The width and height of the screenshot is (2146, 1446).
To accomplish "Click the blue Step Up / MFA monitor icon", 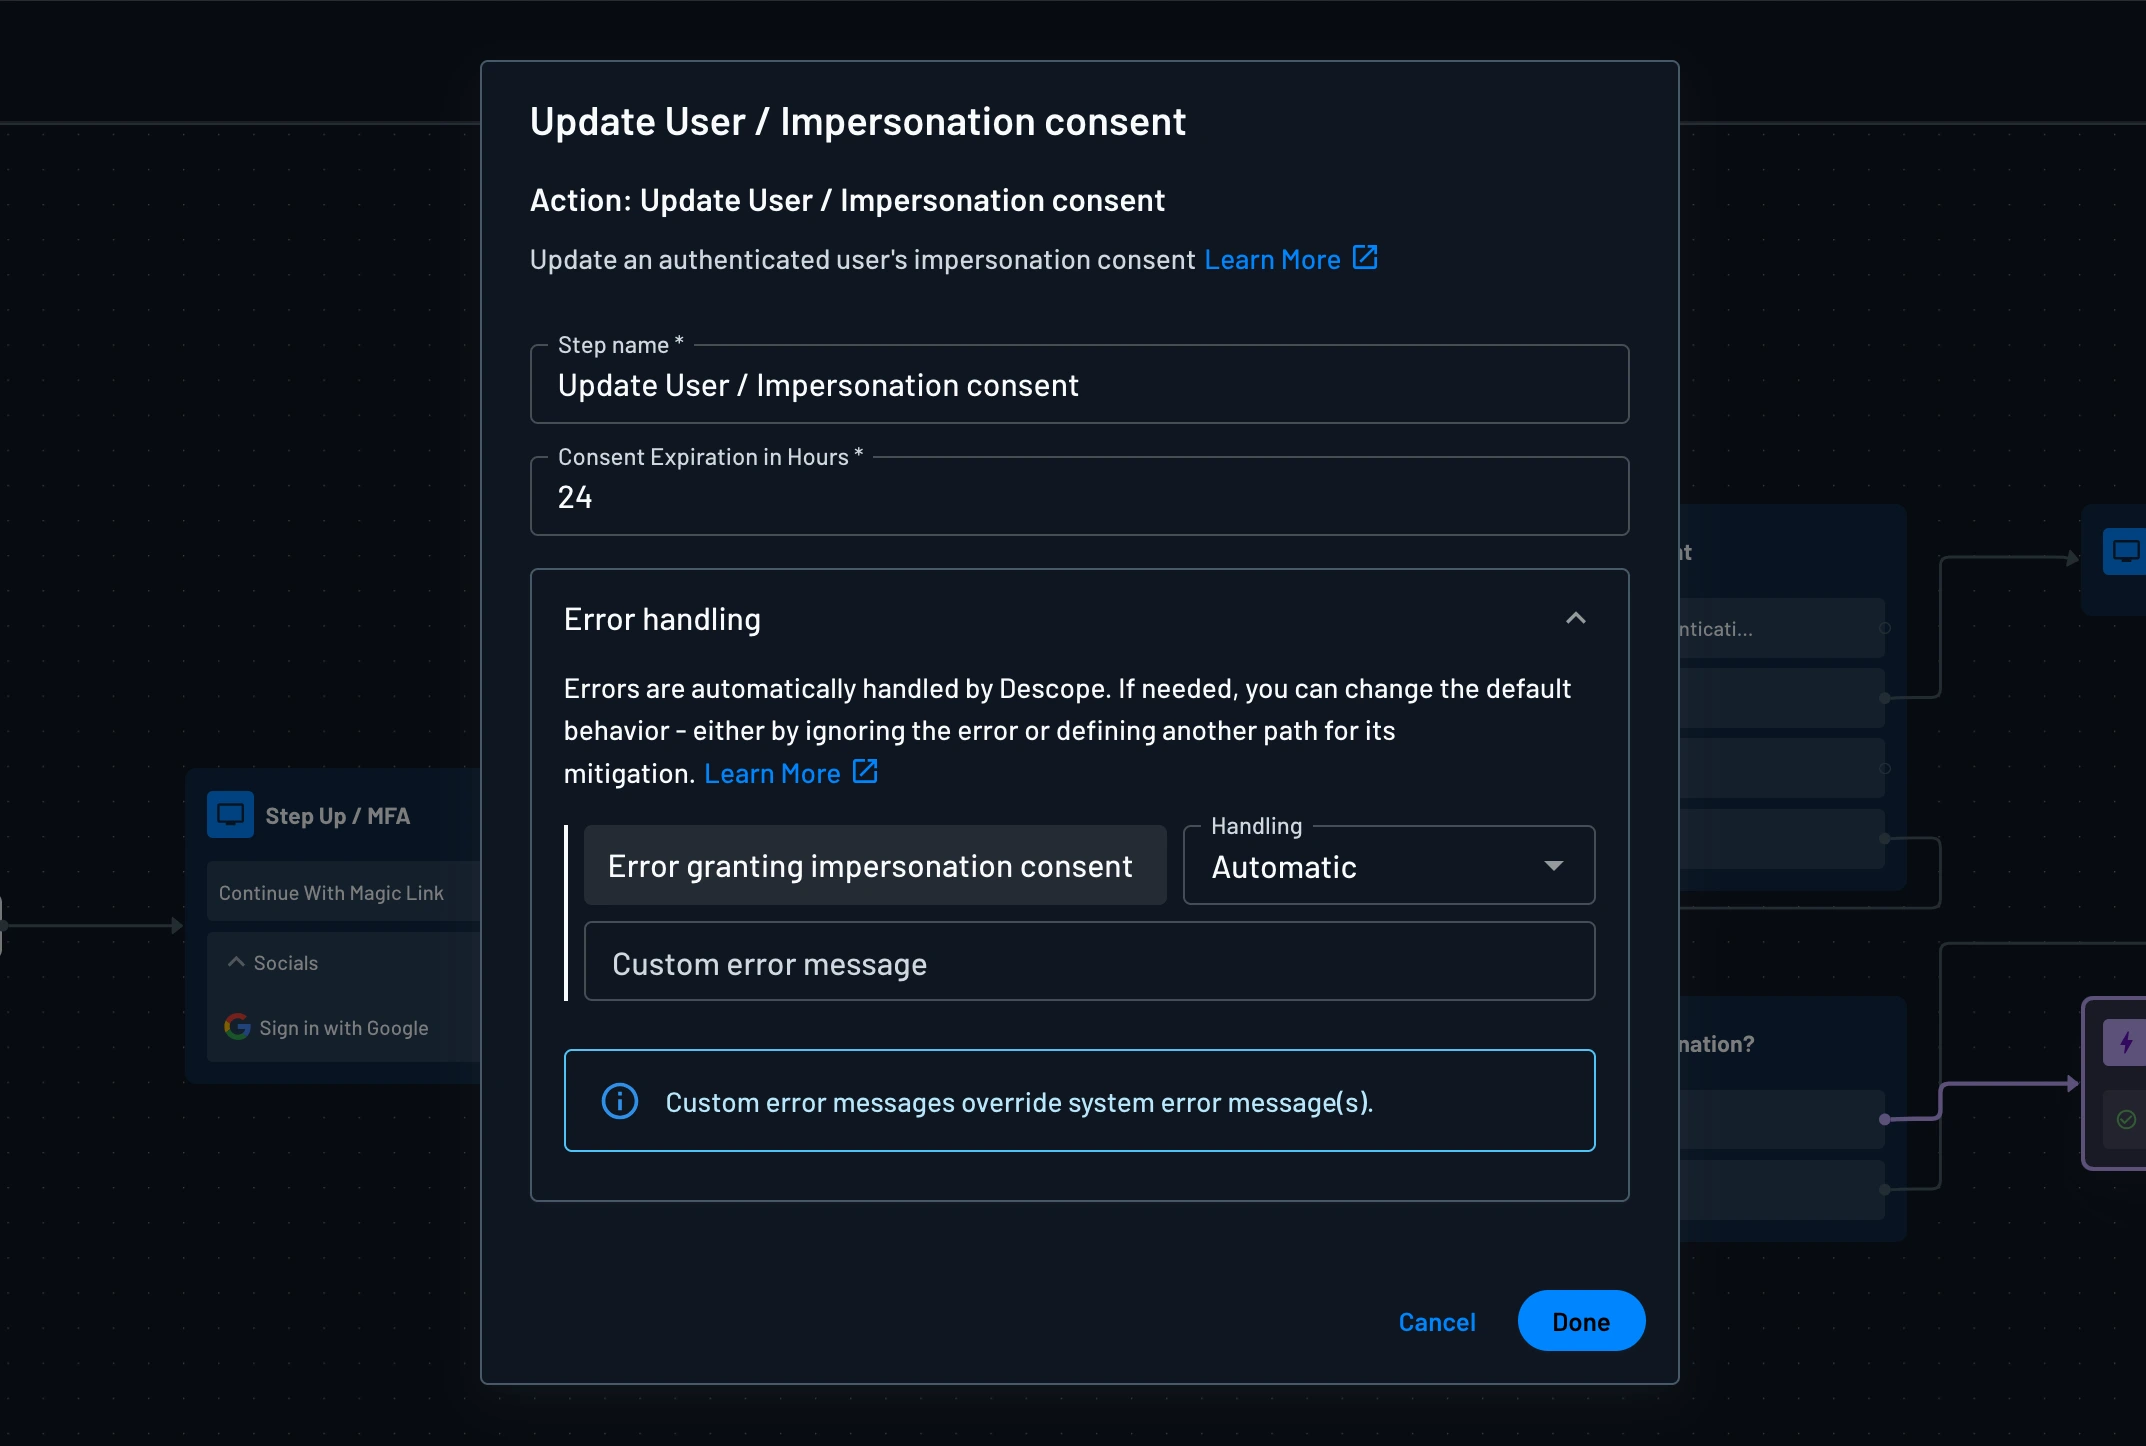I will click(229, 814).
